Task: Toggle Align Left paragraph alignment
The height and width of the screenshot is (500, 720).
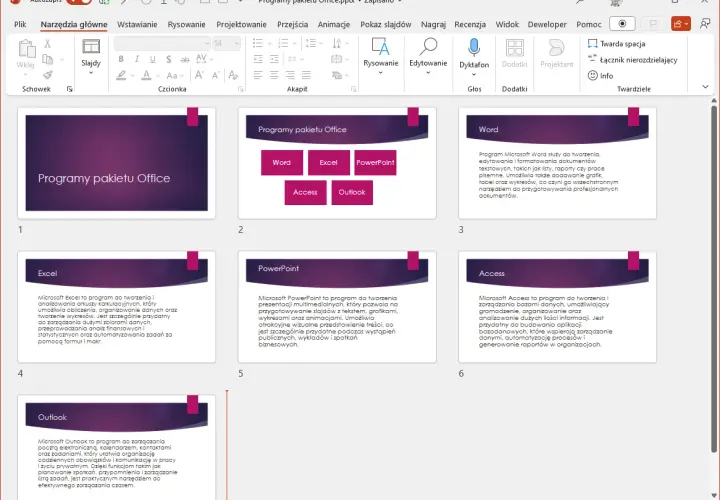Action: click(258, 75)
